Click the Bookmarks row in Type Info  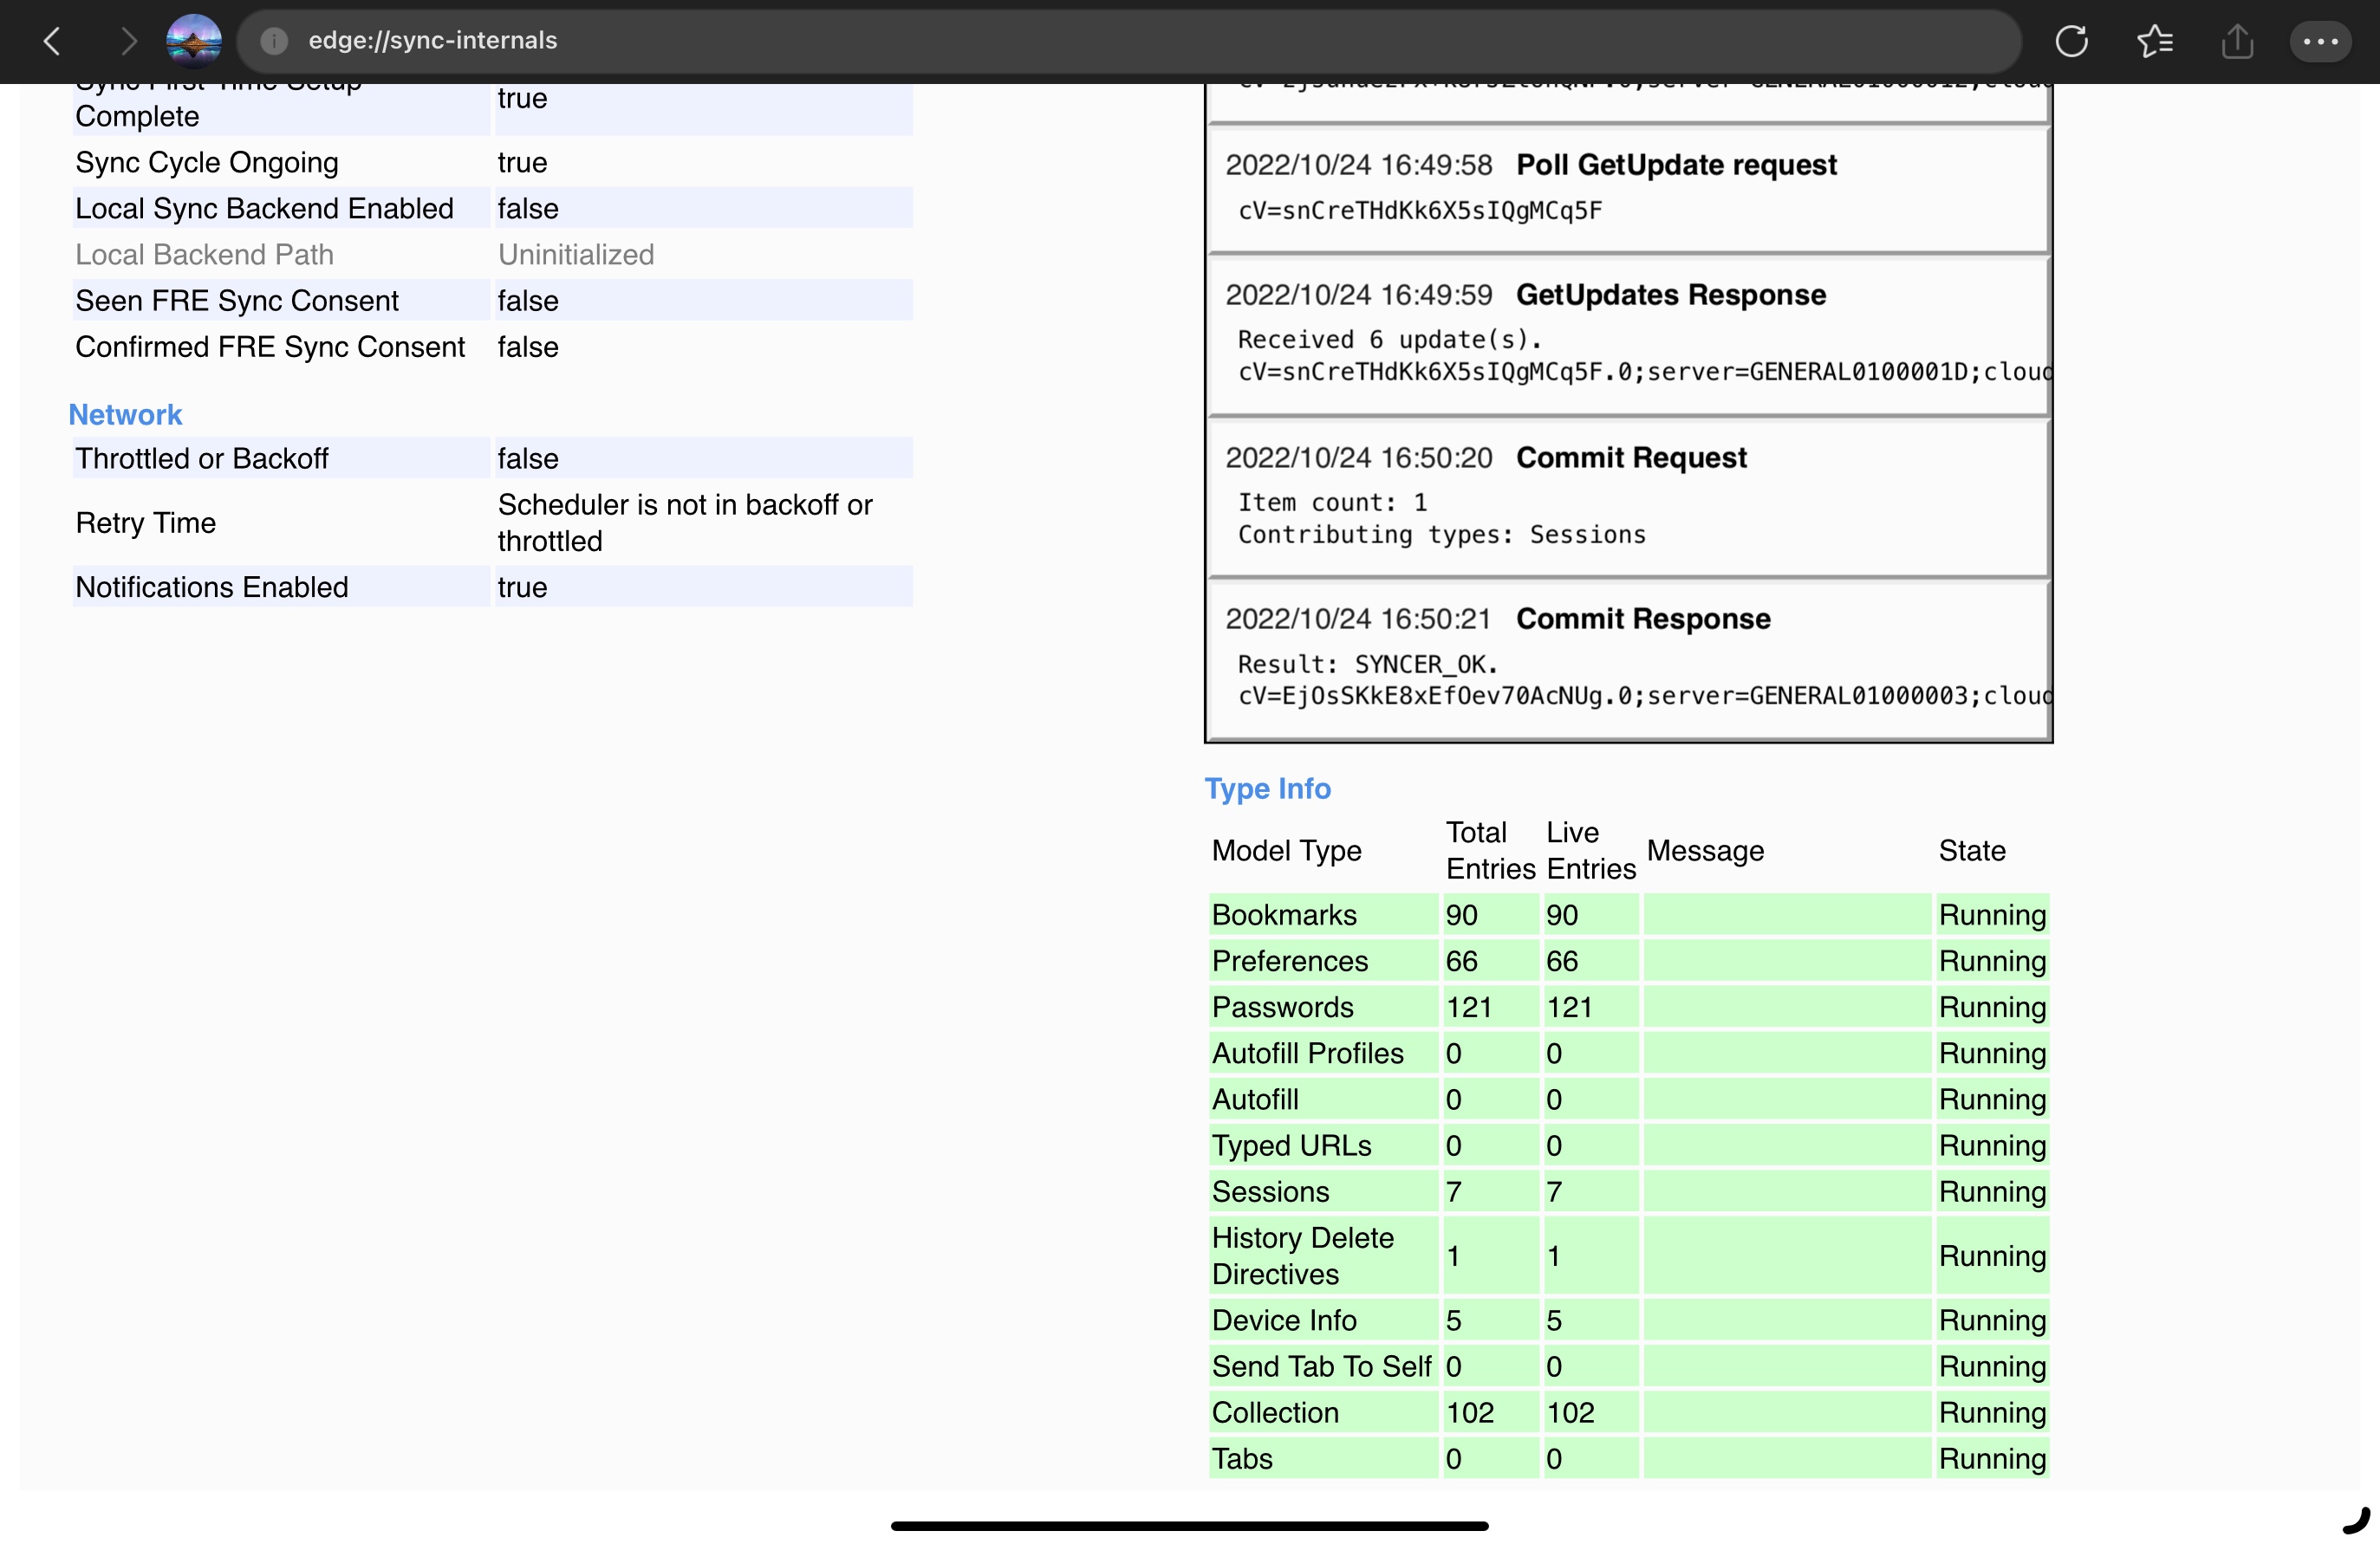click(1284, 914)
